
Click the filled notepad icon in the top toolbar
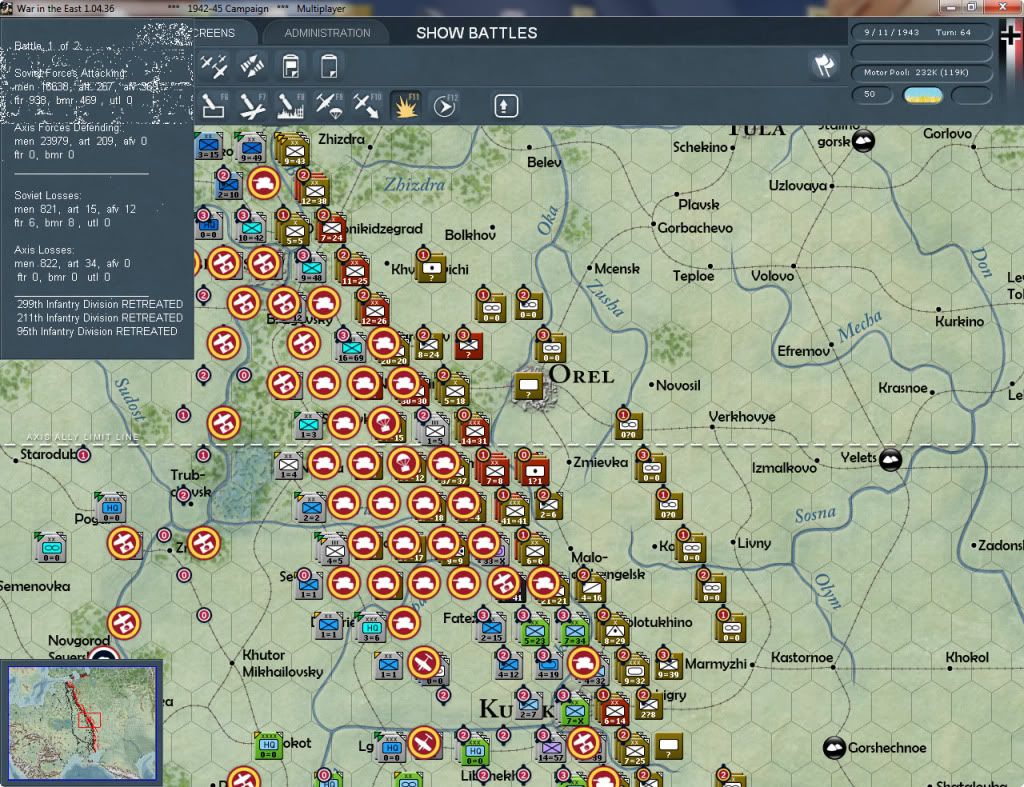click(x=291, y=66)
